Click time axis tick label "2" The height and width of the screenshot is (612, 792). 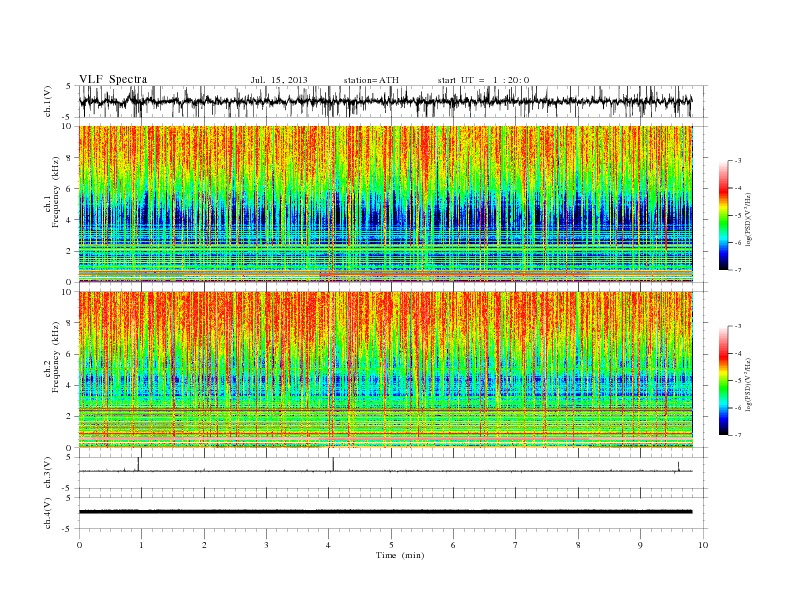(x=204, y=545)
